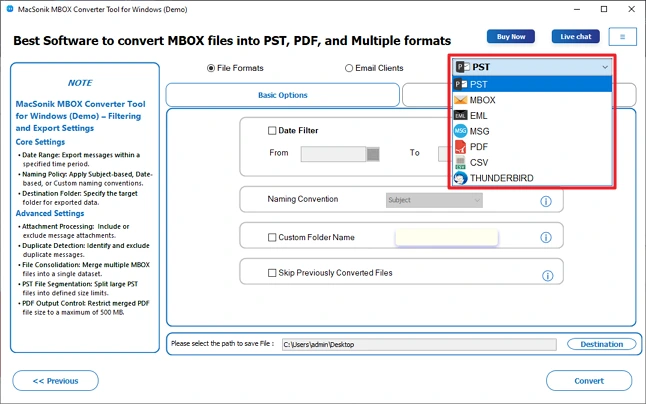
Task: Click the Advanced Settings heading in note
Action: coord(50,213)
